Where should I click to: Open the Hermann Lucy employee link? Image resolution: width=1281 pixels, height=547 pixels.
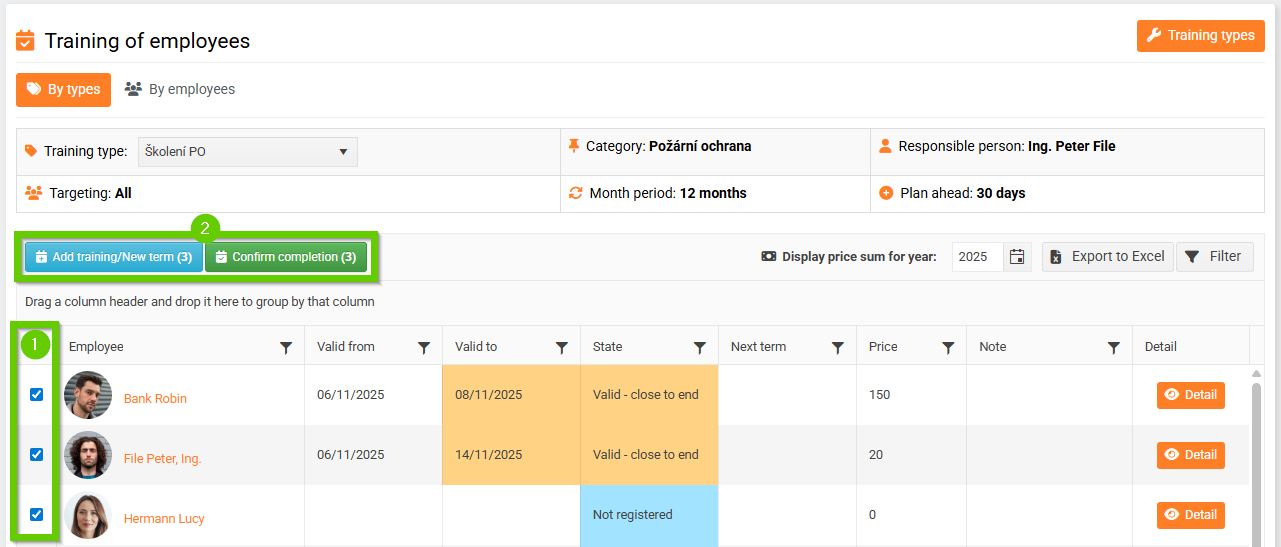pos(164,518)
